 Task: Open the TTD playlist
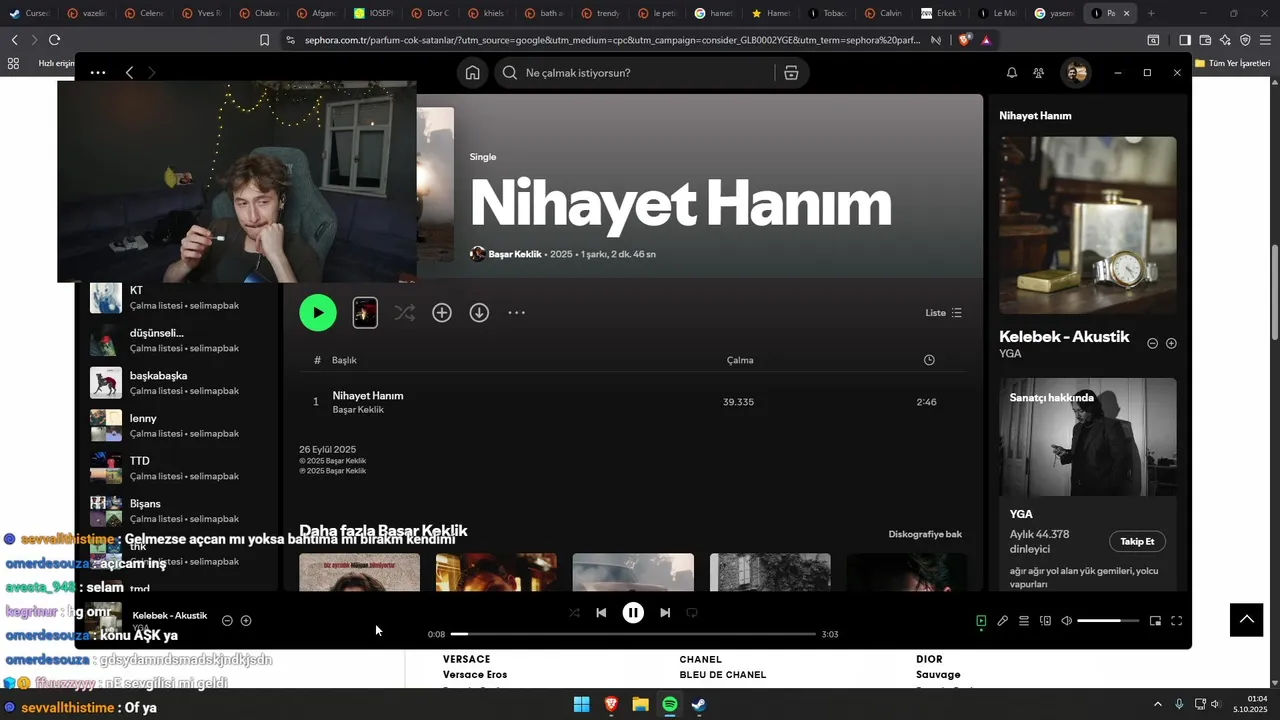click(x=177, y=468)
